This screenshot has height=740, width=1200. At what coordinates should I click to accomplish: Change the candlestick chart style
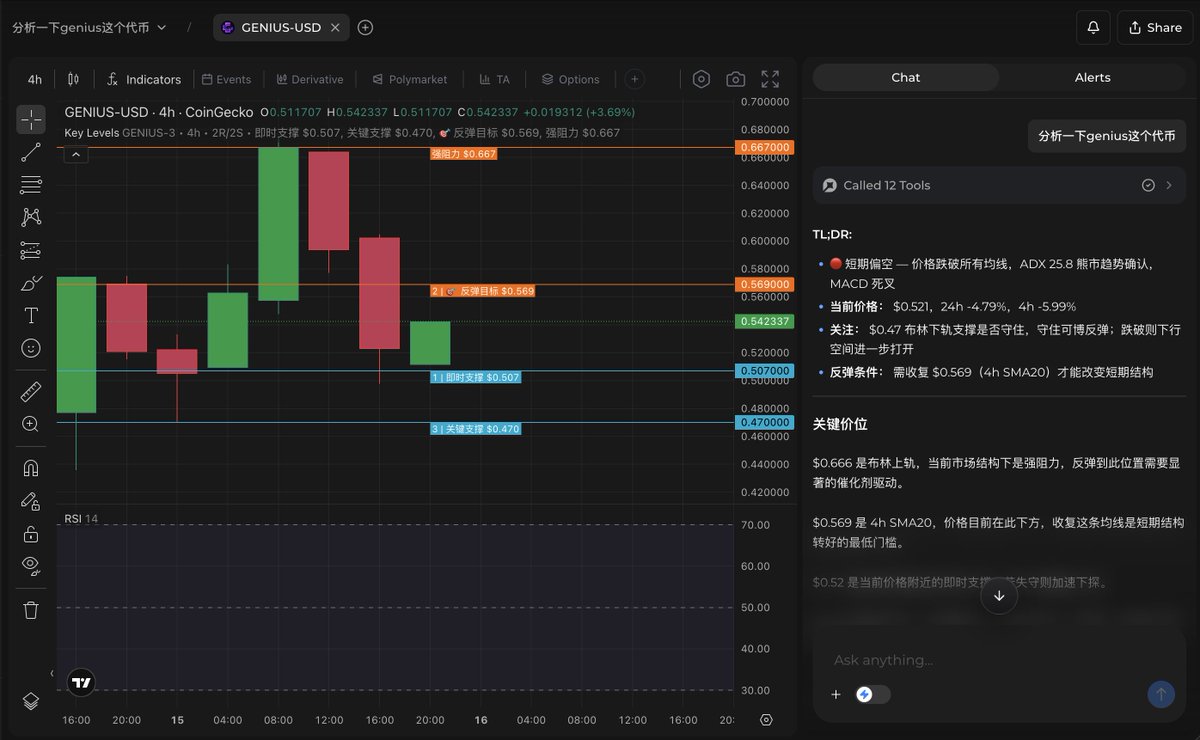click(x=73, y=79)
